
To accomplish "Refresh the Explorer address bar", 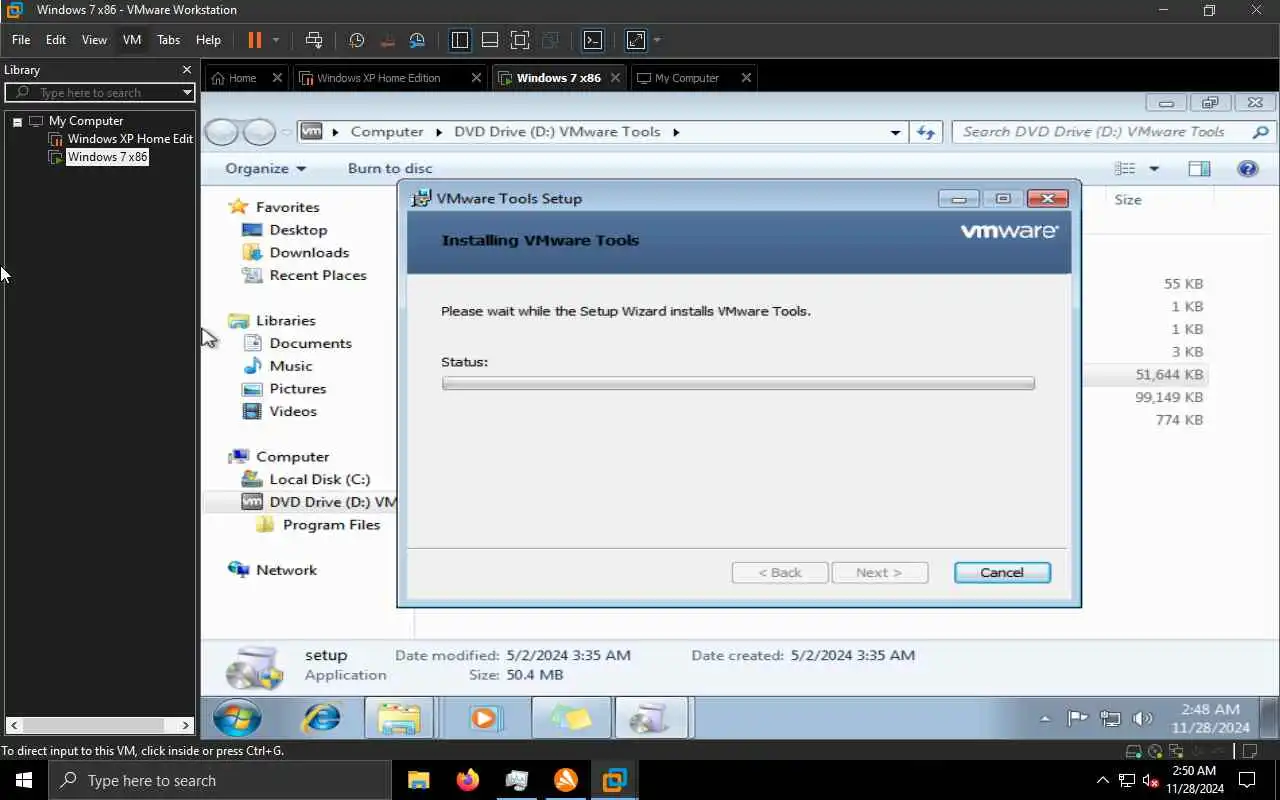I will click(926, 132).
